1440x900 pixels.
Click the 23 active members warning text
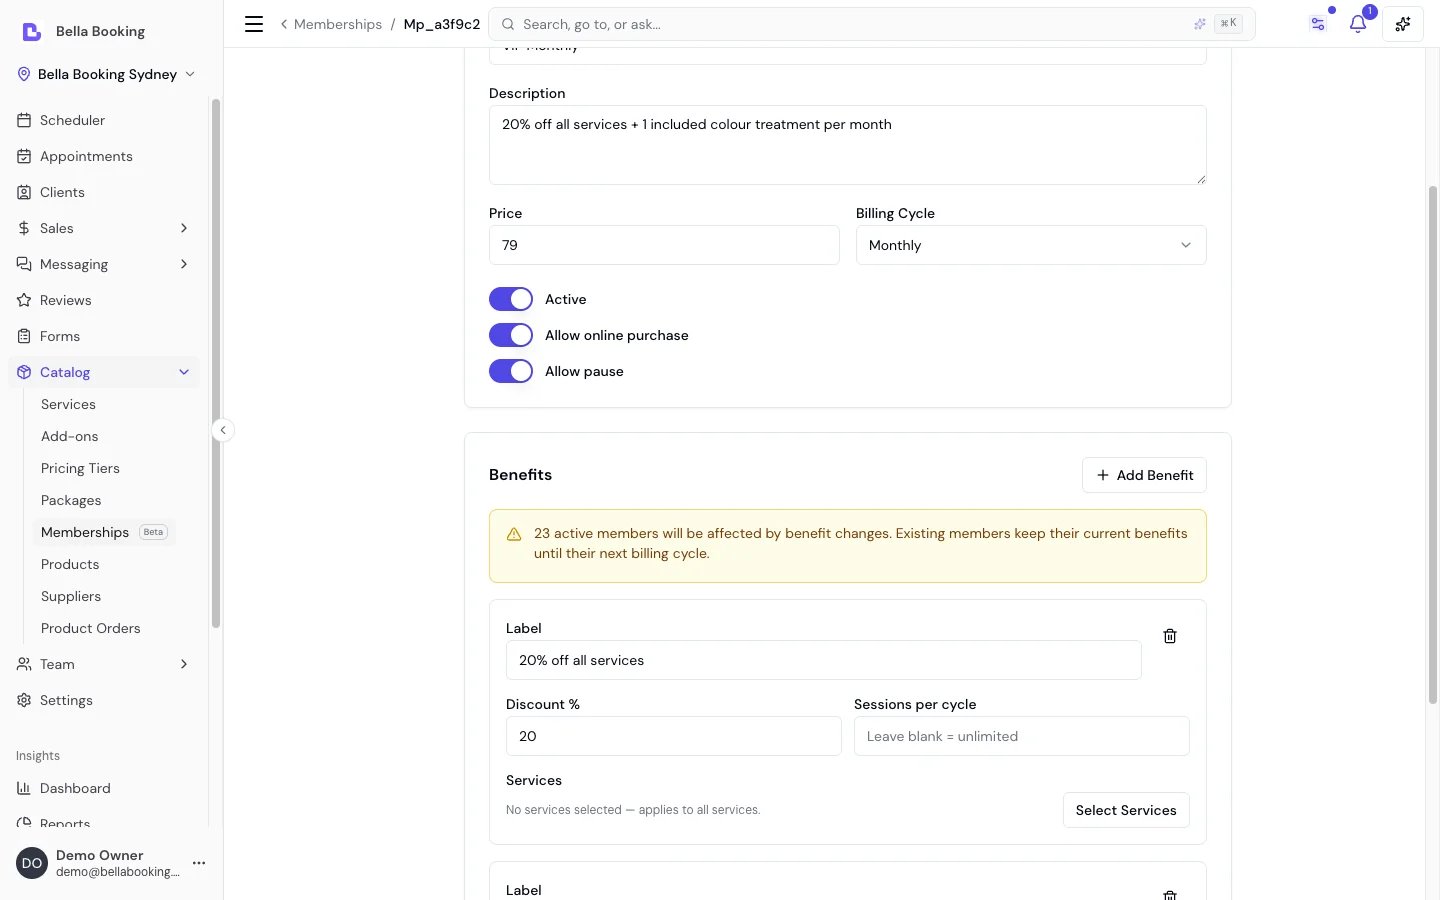[x=861, y=543]
